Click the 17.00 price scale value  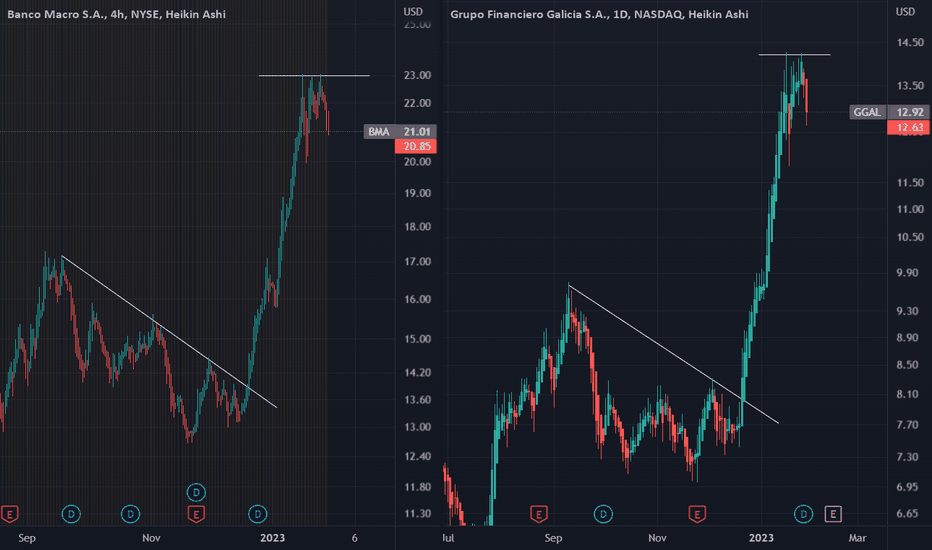tap(417, 261)
